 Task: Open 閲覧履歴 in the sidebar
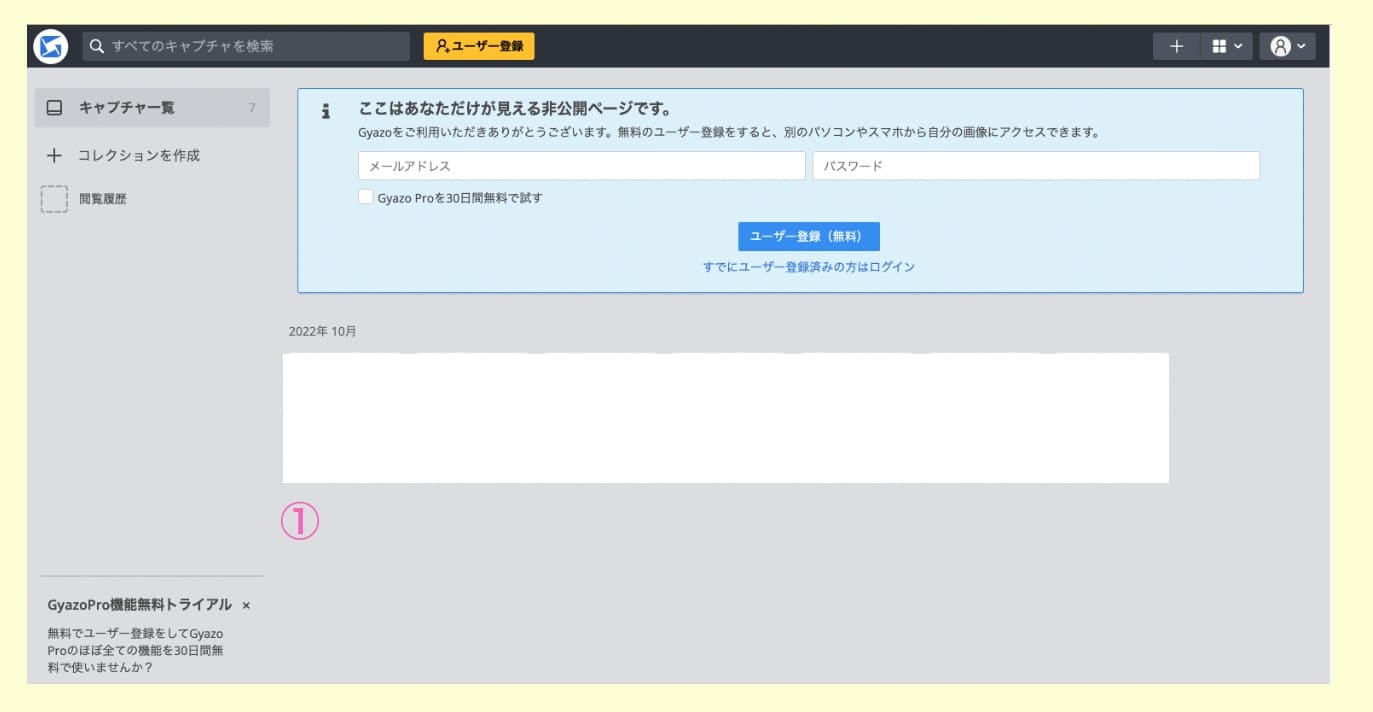[103, 199]
